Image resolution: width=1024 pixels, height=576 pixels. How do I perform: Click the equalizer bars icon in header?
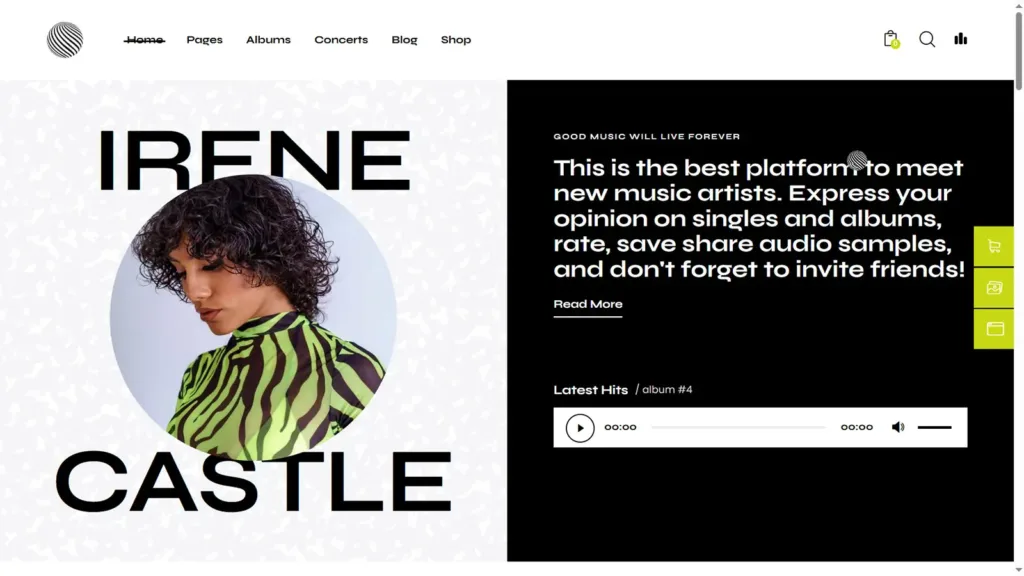(961, 39)
